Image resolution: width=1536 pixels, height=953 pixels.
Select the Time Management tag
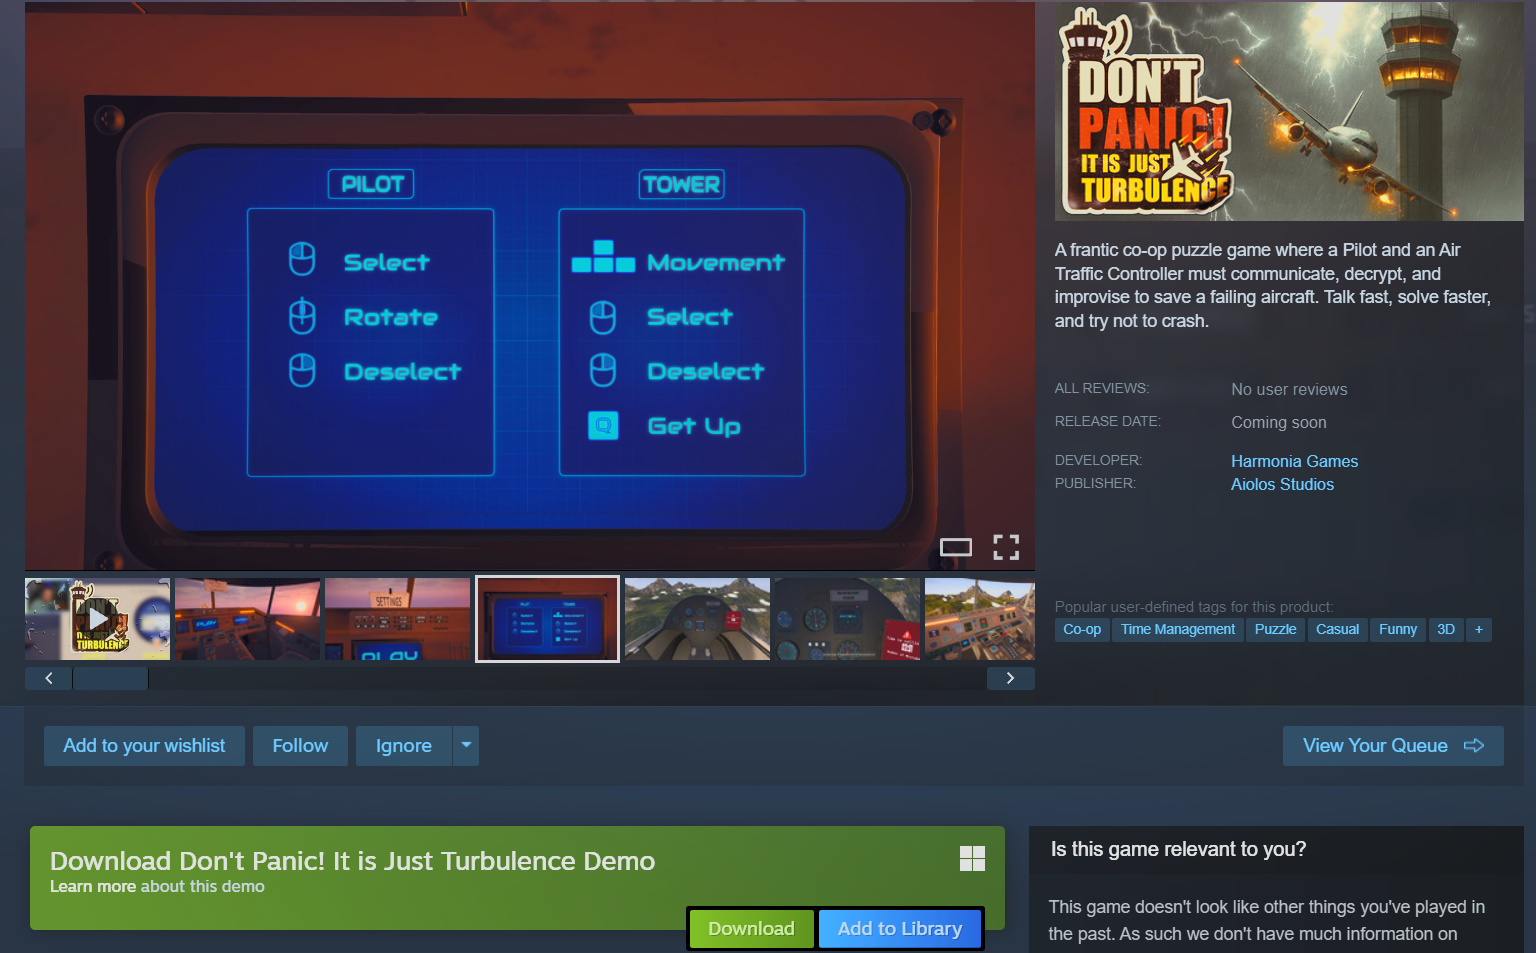click(x=1178, y=629)
